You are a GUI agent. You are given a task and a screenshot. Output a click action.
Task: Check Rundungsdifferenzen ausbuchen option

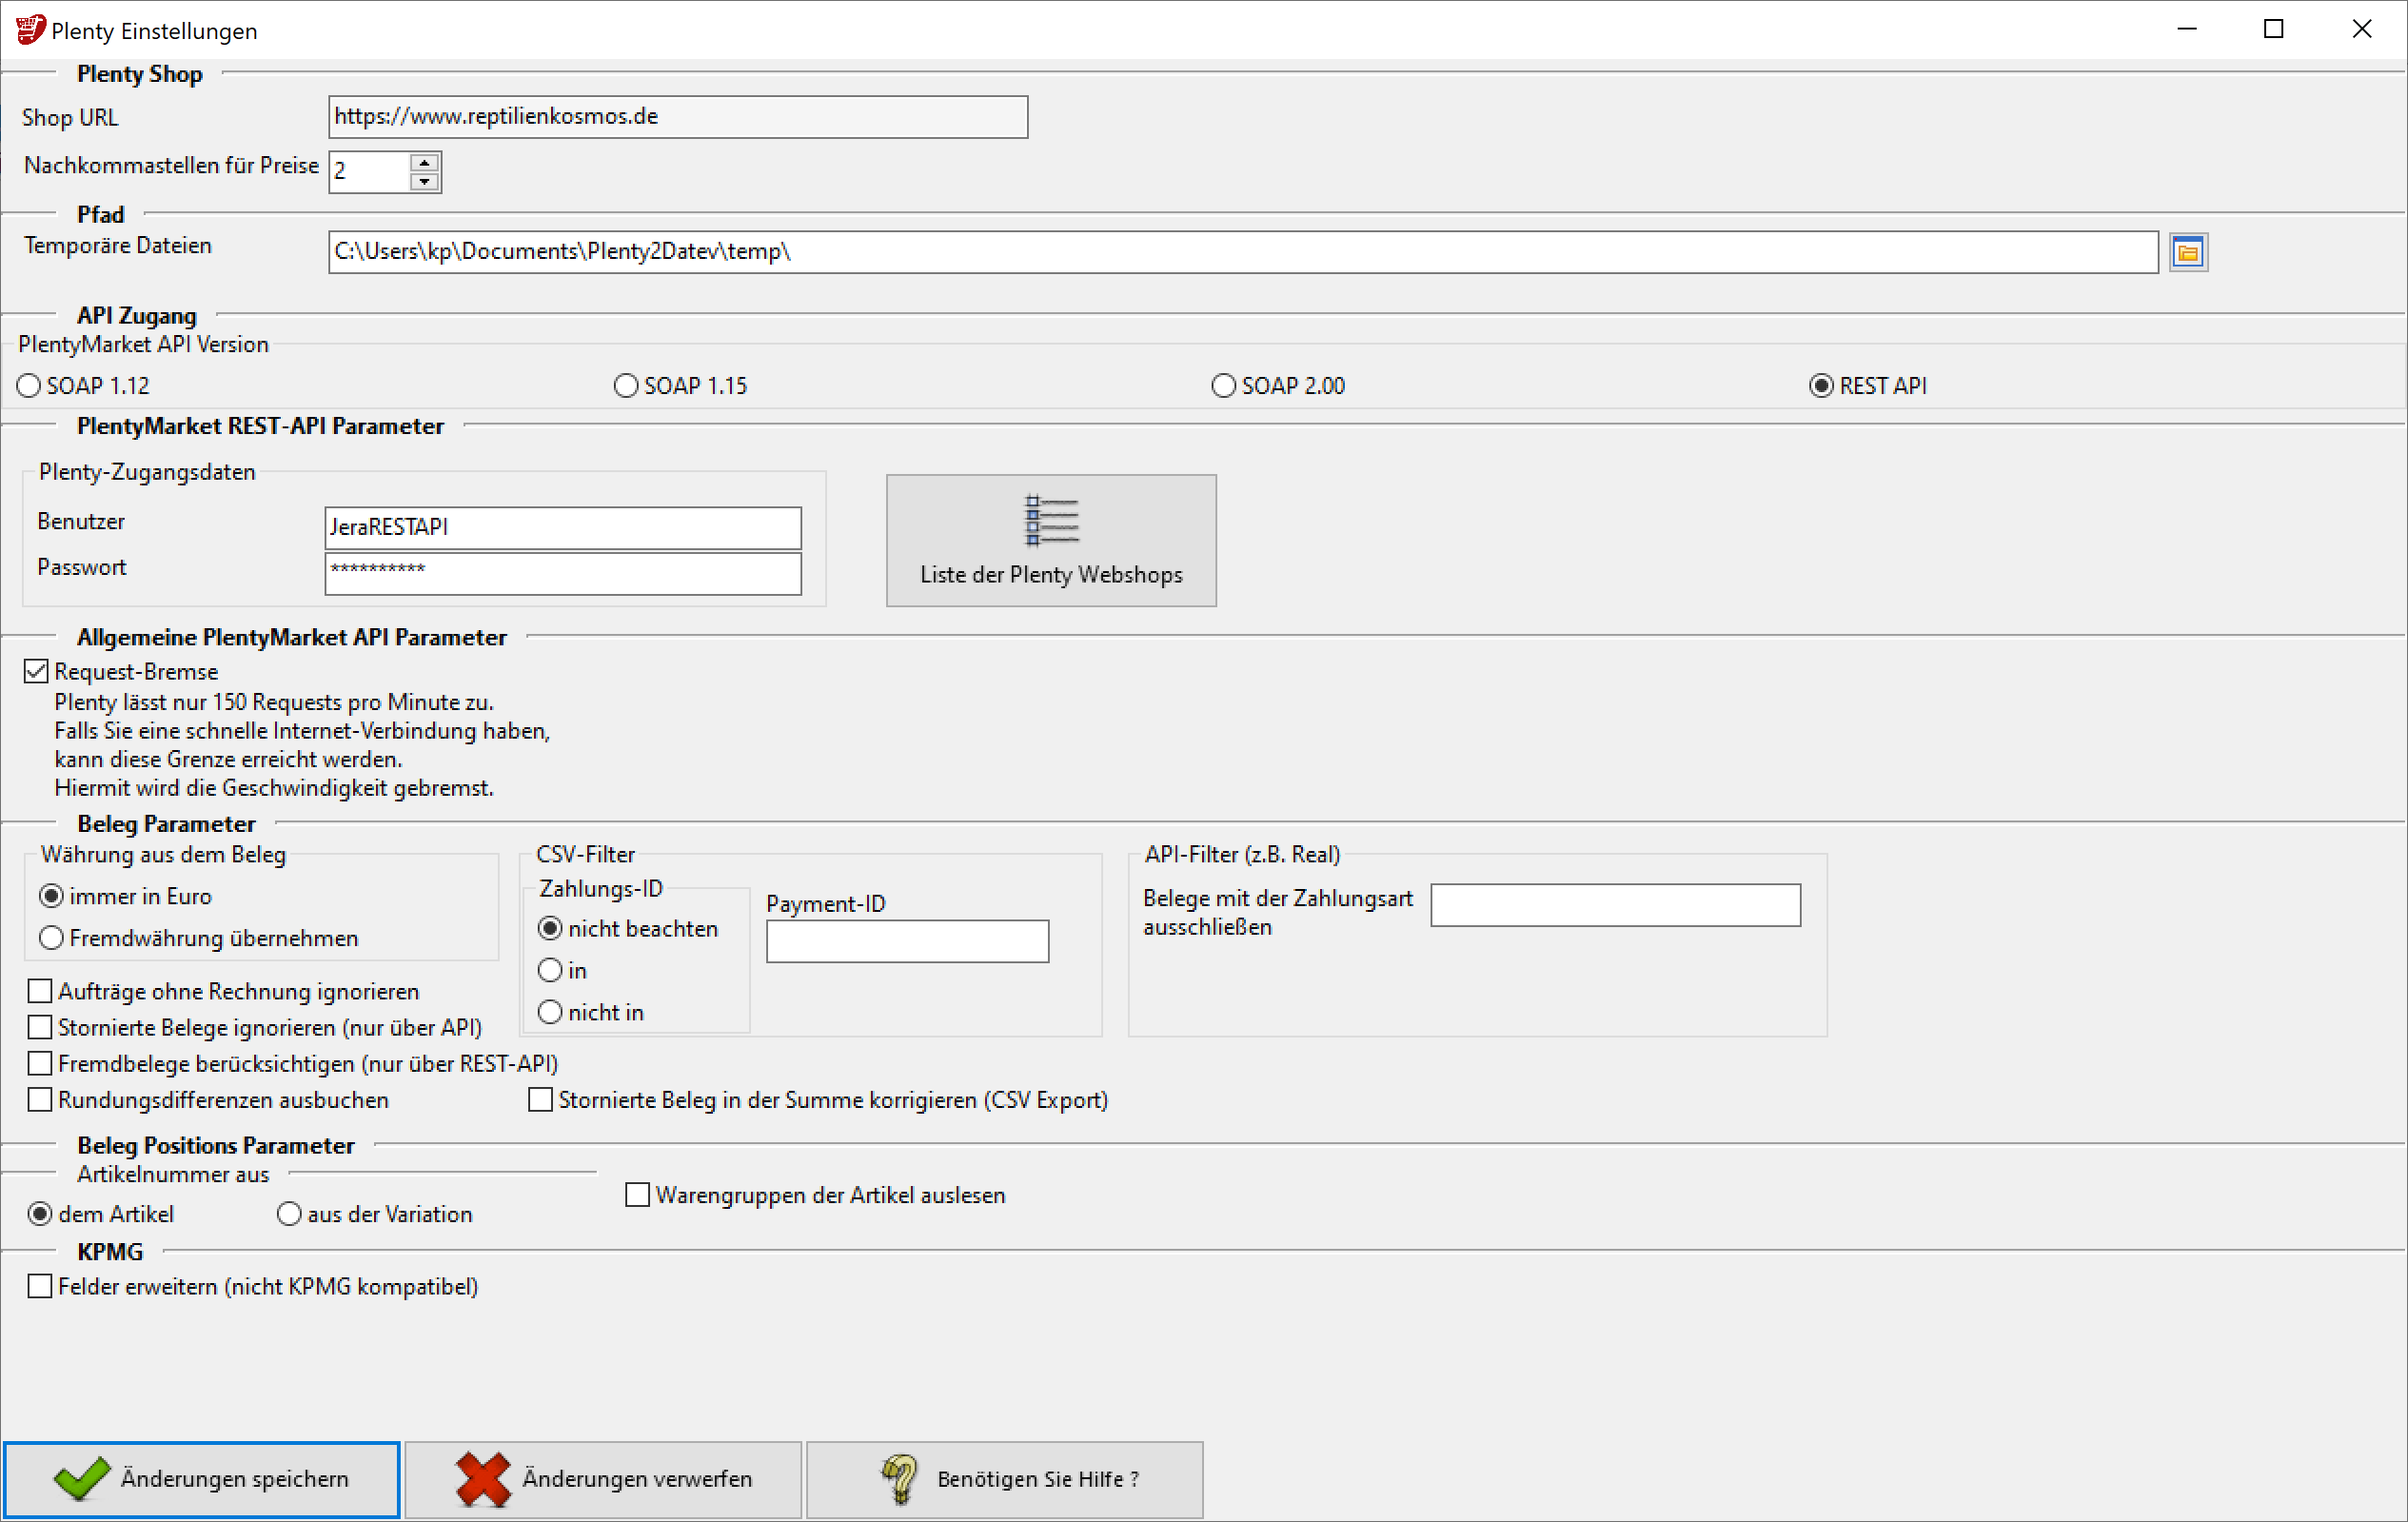40,1099
